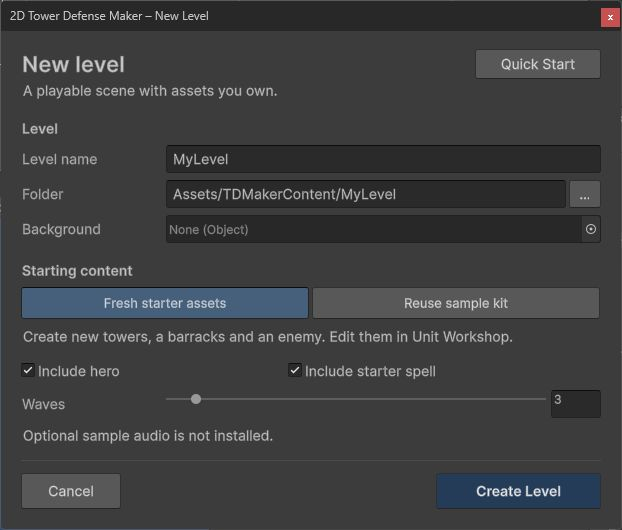
Task: Click the 'Waves' label
Action: (44, 404)
